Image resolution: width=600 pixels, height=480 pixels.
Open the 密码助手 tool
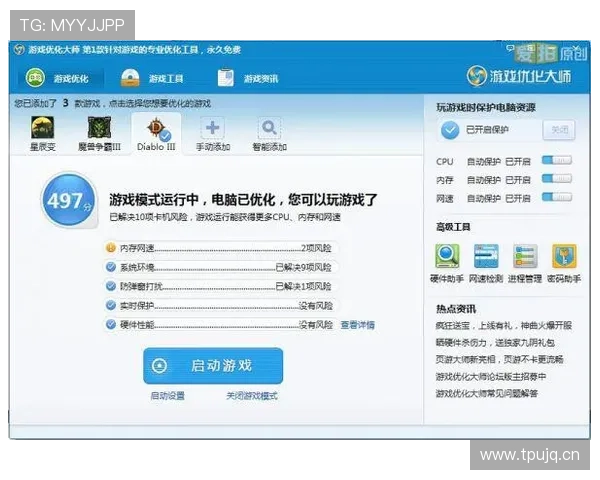click(x=564, y=263)
